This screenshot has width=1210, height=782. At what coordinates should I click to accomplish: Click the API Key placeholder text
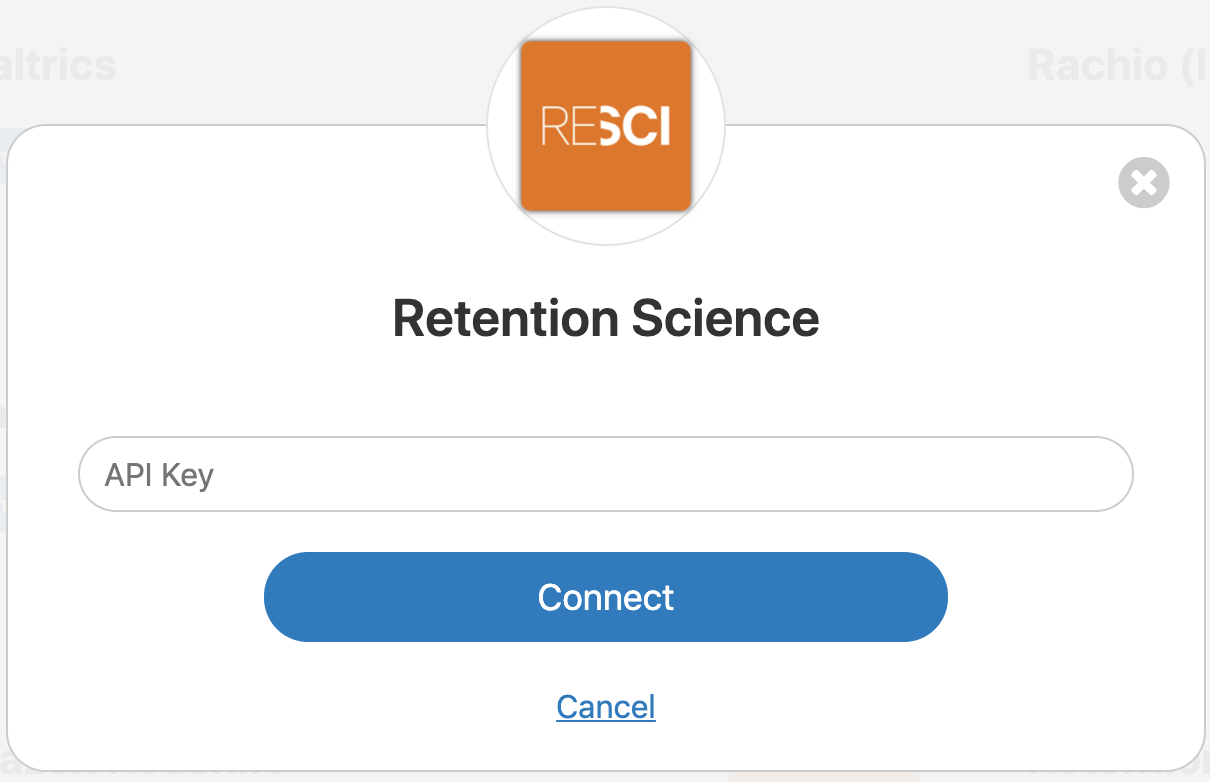point(159,475)
